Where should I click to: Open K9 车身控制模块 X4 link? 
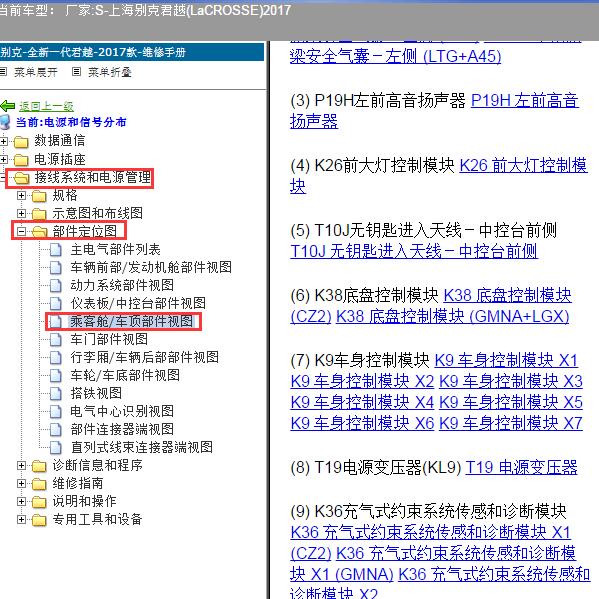click(362, 403)
